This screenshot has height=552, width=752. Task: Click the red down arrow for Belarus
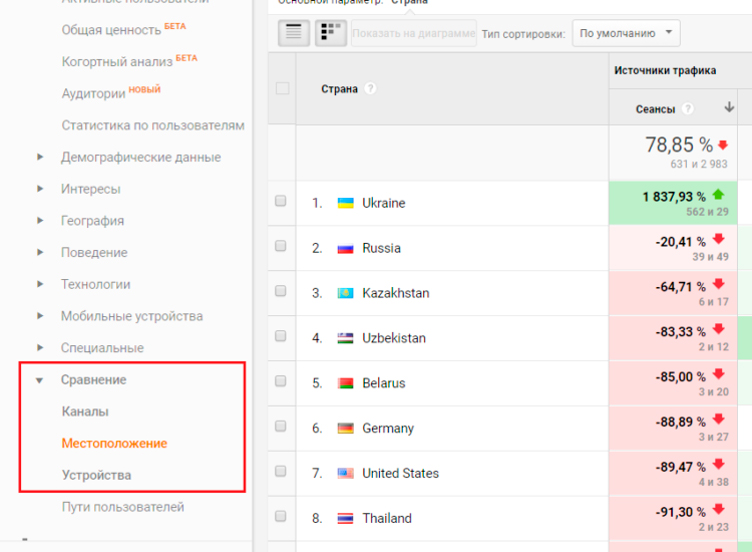point(718,374)
